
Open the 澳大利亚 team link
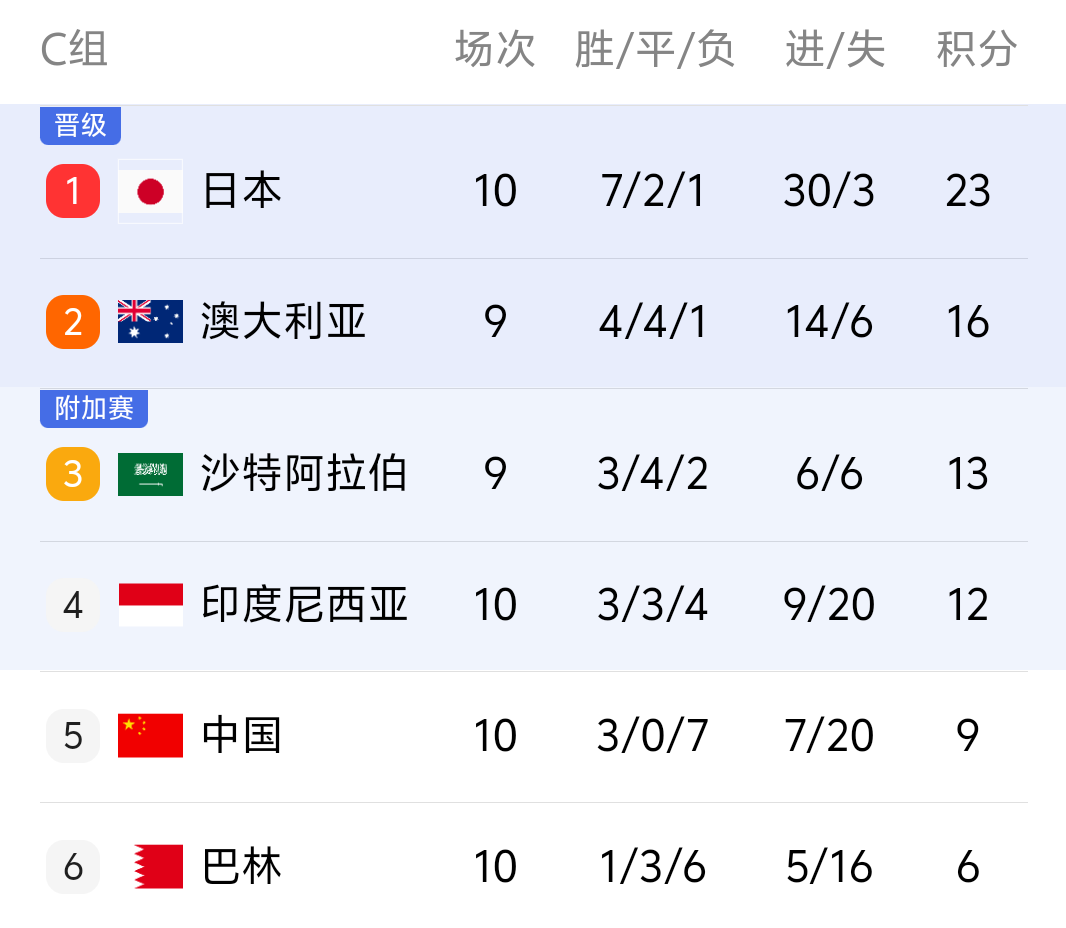[284, 322]
